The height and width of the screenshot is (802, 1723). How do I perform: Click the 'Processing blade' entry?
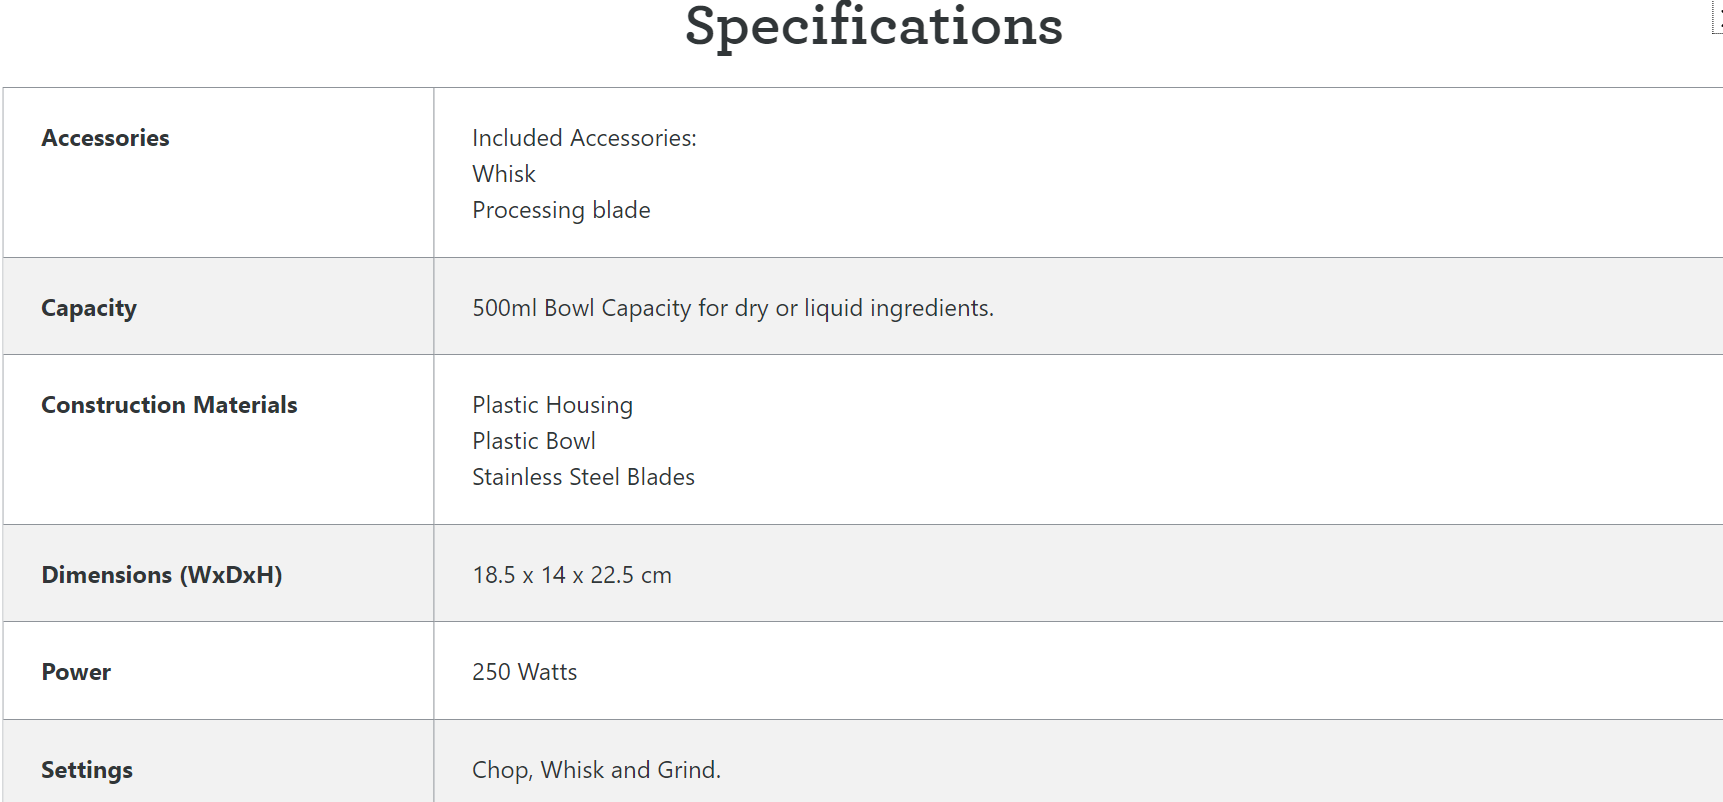tap(561, 210)
